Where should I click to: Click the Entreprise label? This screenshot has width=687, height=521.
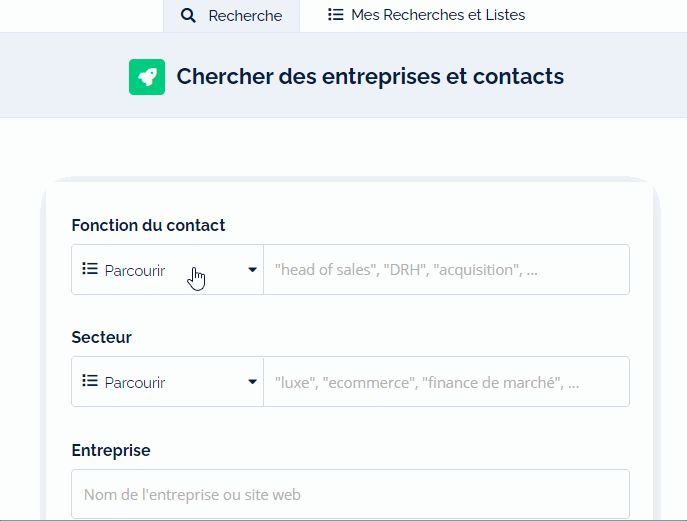point(111,450)
